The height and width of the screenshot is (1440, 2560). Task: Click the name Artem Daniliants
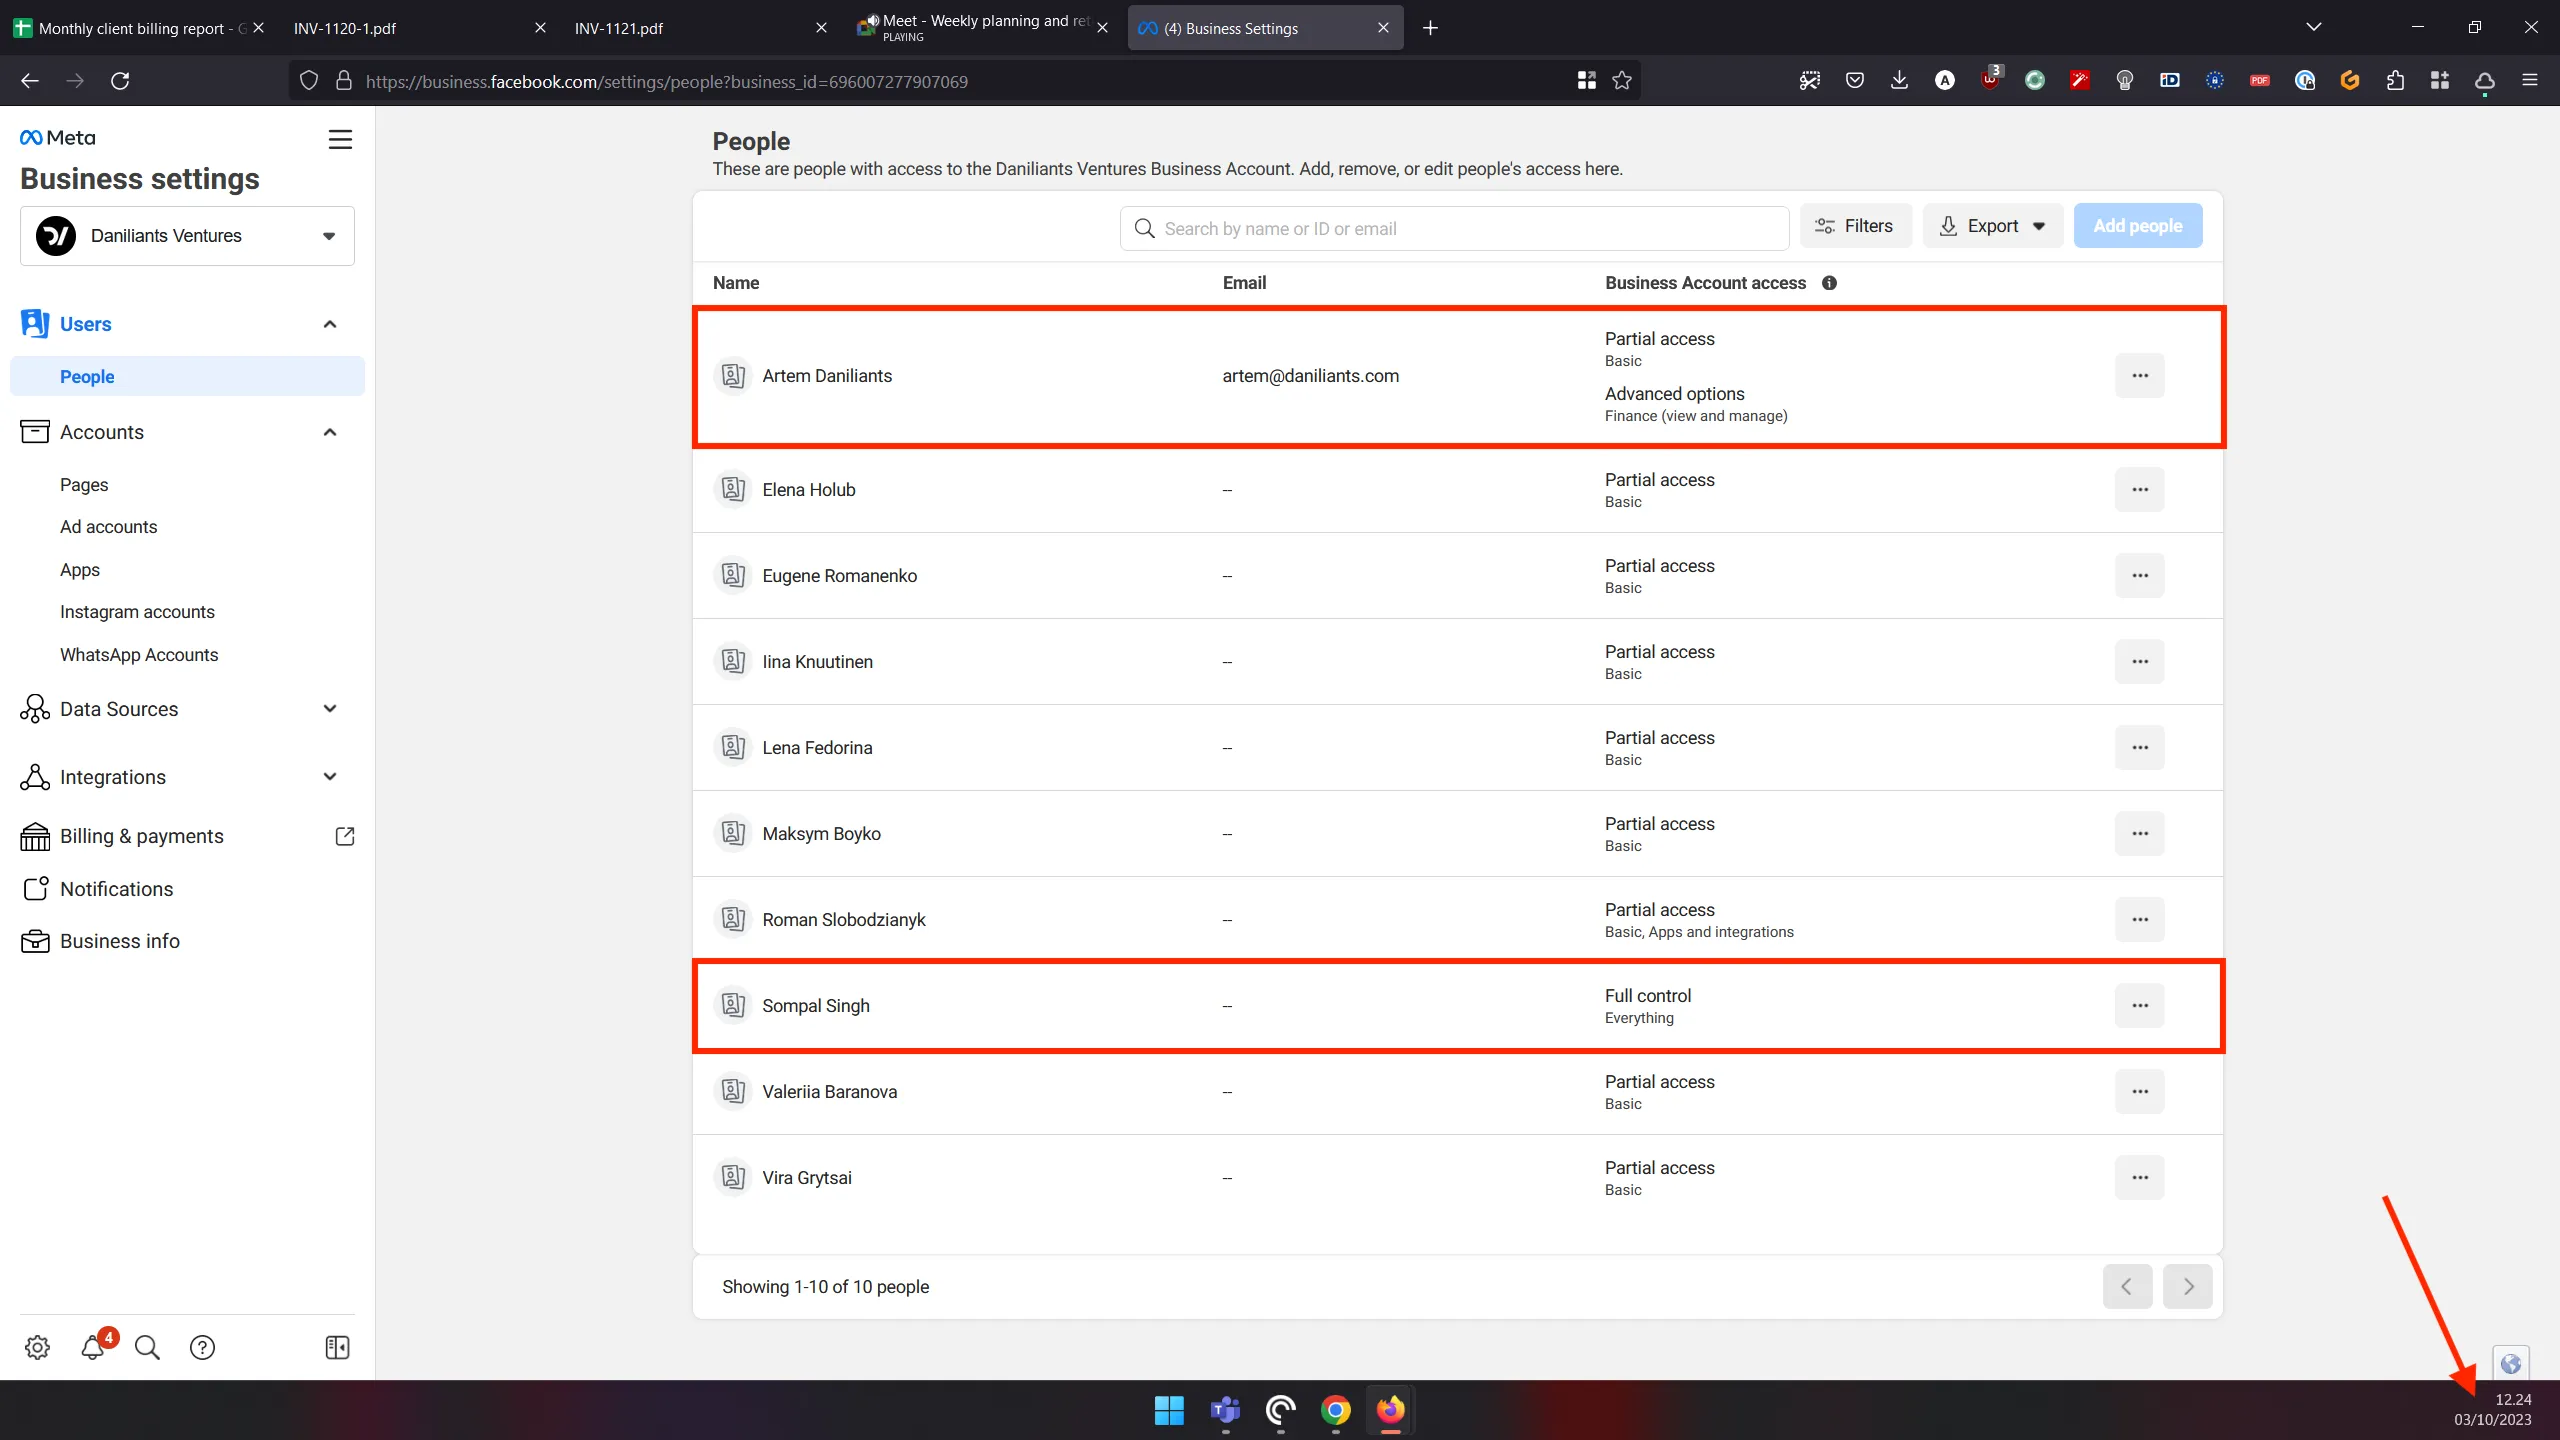tap(827, 376)
